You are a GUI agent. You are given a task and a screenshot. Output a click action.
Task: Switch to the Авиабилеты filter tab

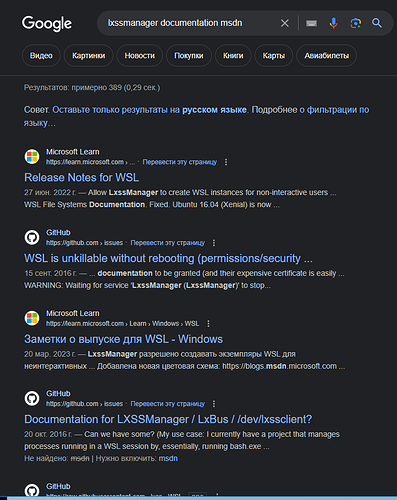[x=327, y=56]
